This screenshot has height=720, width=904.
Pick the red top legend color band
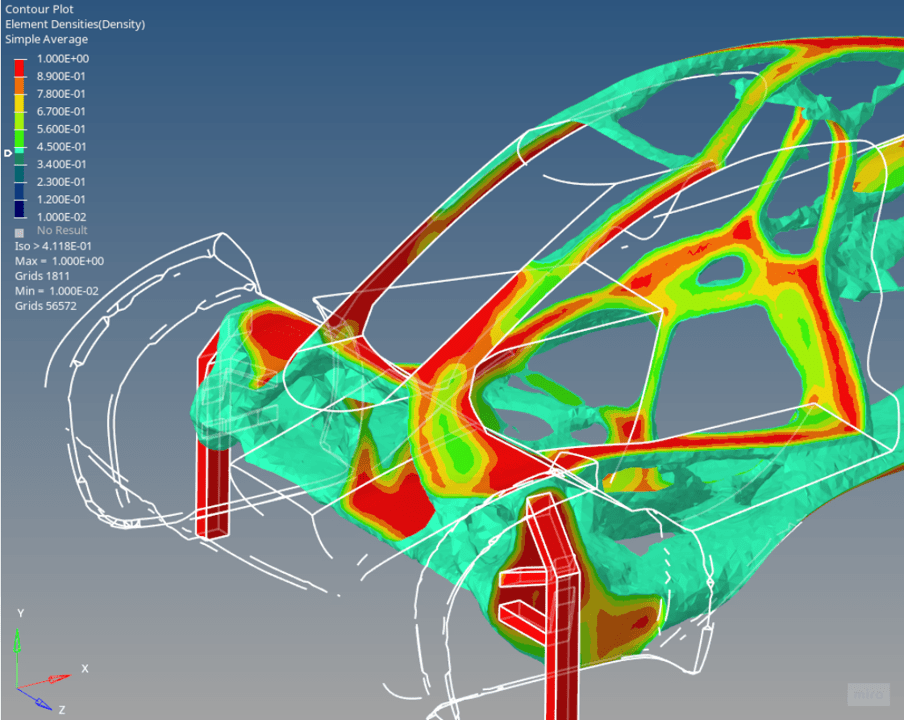19,68
